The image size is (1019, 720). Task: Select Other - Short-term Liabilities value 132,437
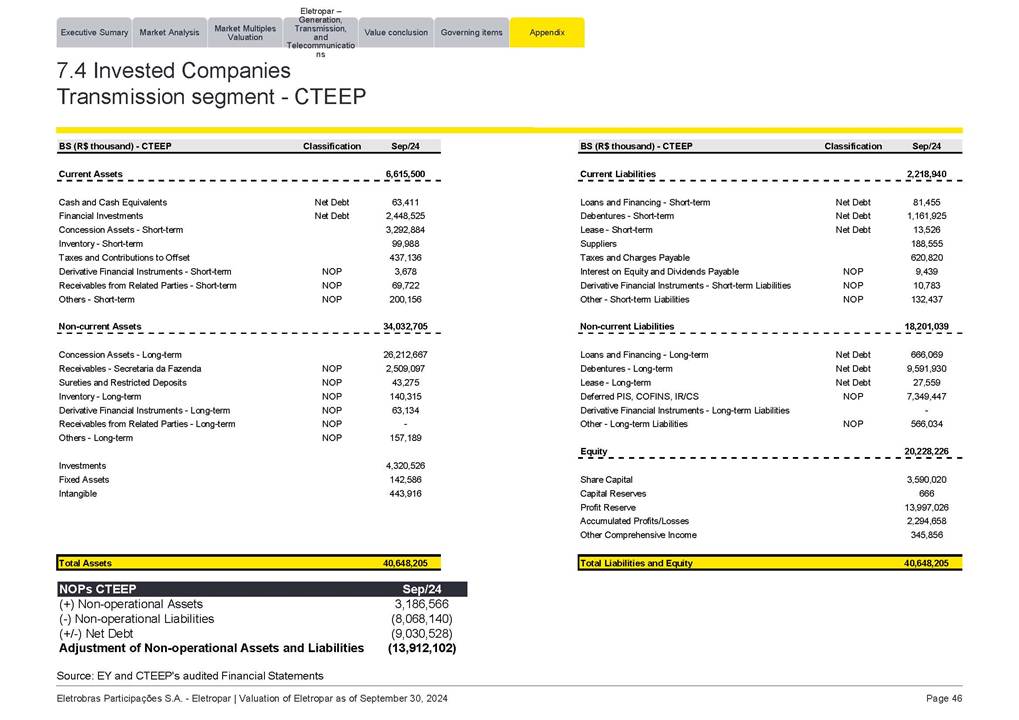(926, 300)
